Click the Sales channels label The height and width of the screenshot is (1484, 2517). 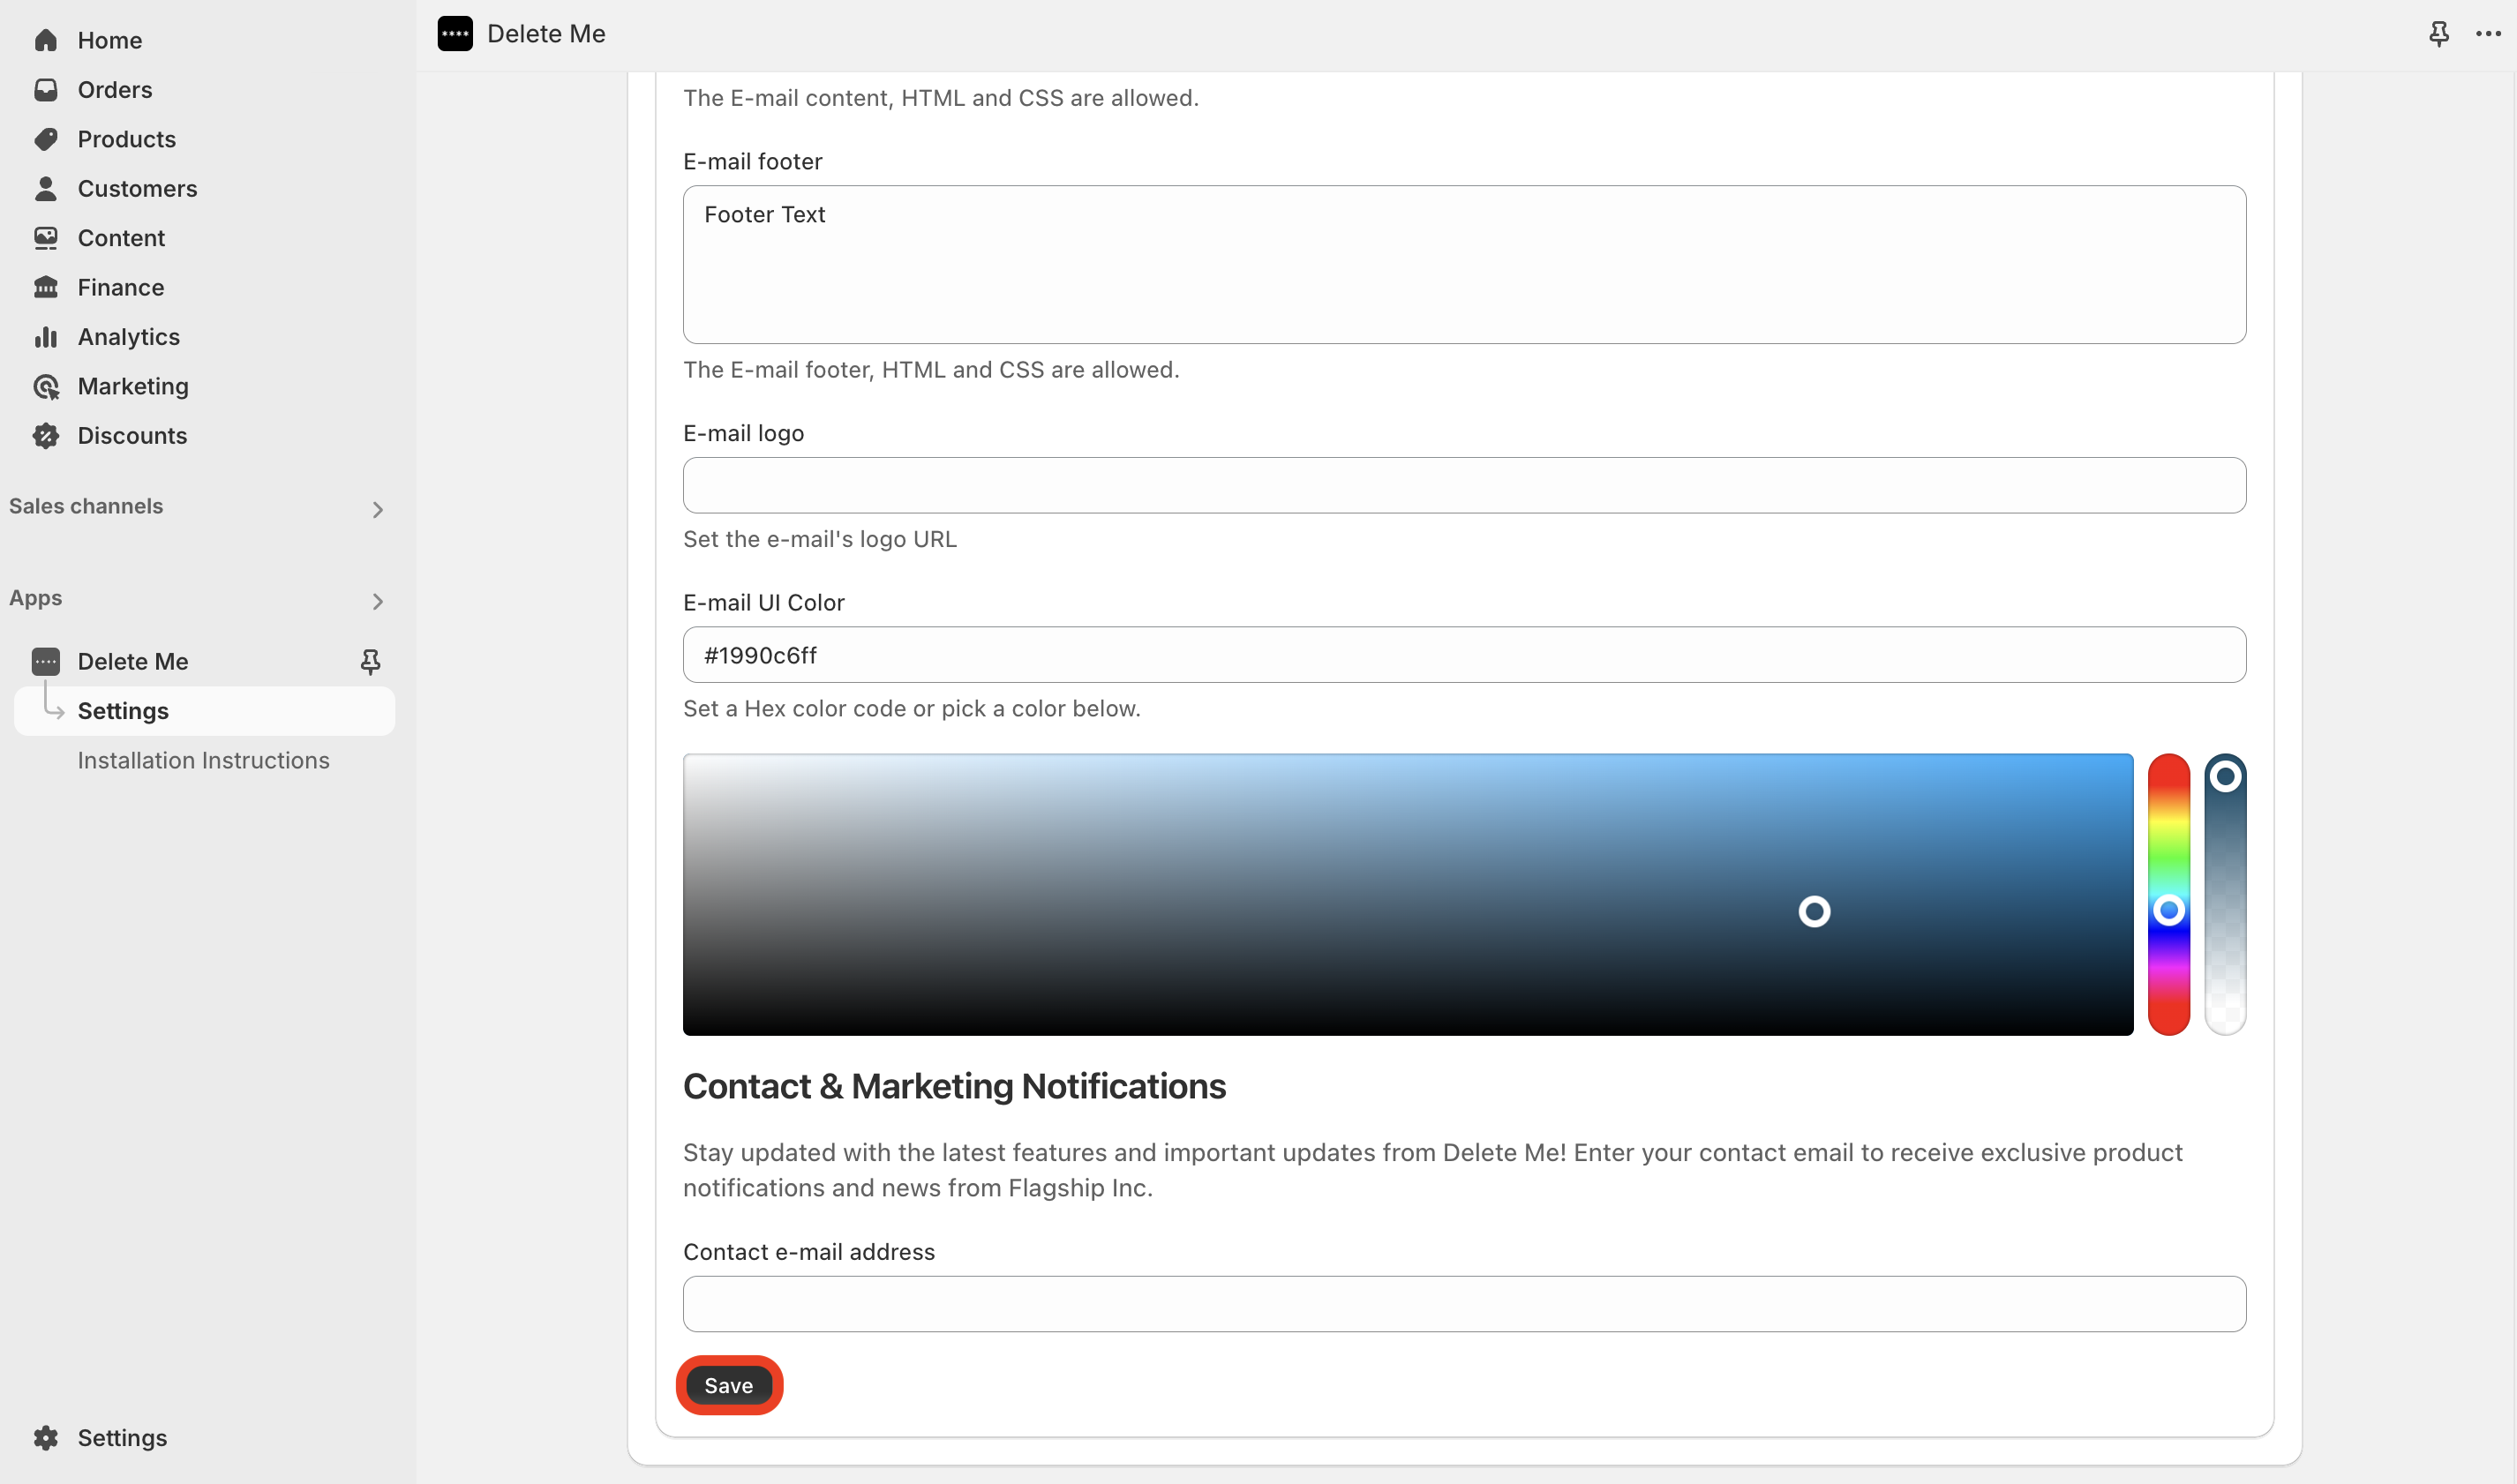click(86, 506)
